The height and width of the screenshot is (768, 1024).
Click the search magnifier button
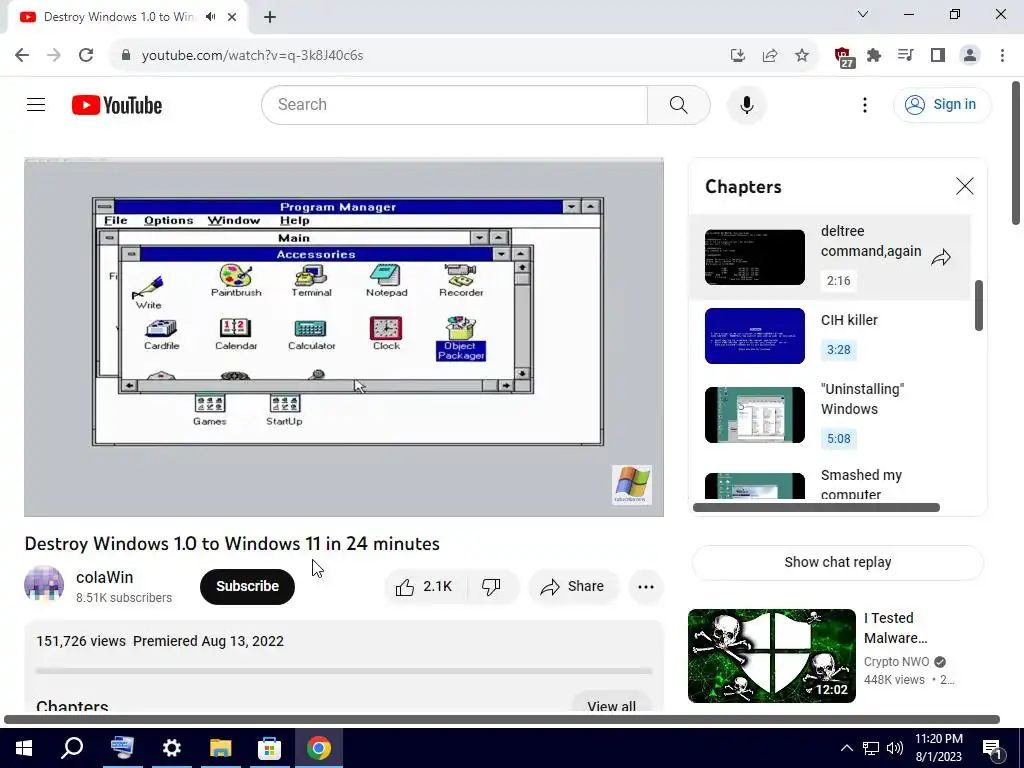coord(679,104)
